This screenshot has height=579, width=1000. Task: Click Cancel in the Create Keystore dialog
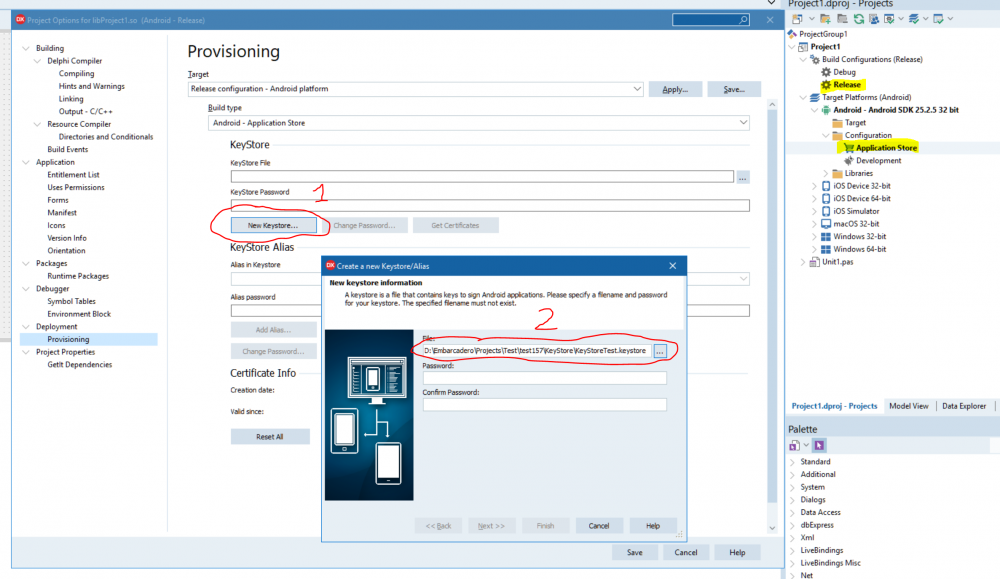tap(598, 525)
